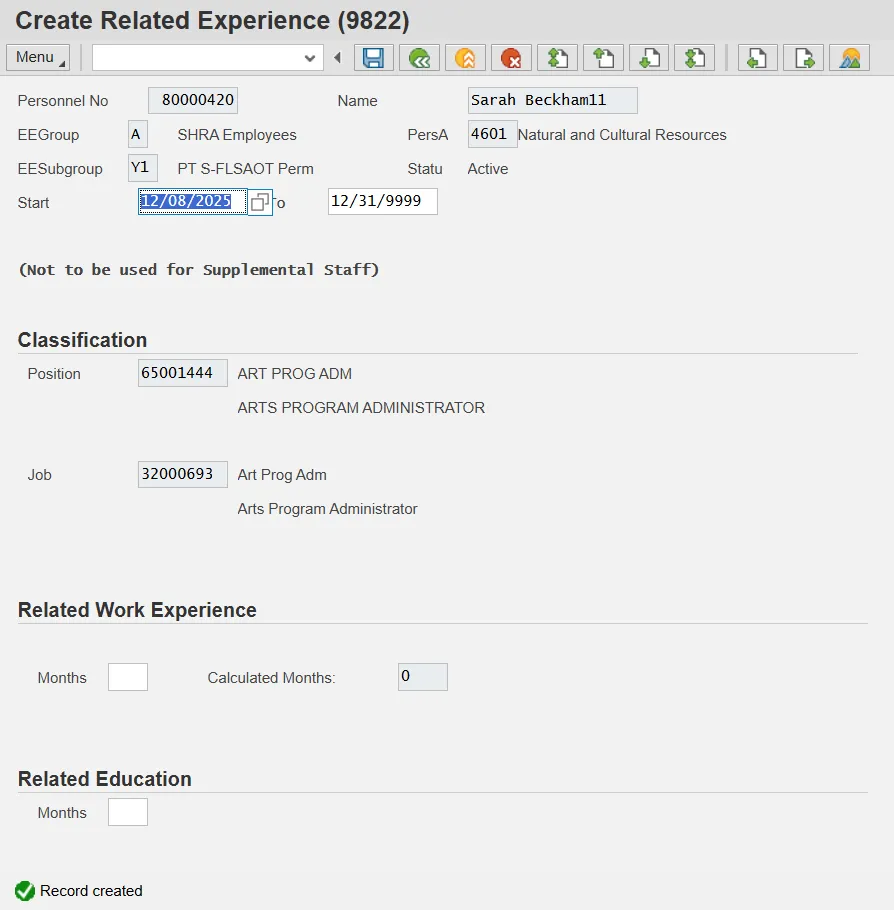Click 'Art Prog Adm' job short text
This screenshot has width=894, height=910.
pos(282,475)
